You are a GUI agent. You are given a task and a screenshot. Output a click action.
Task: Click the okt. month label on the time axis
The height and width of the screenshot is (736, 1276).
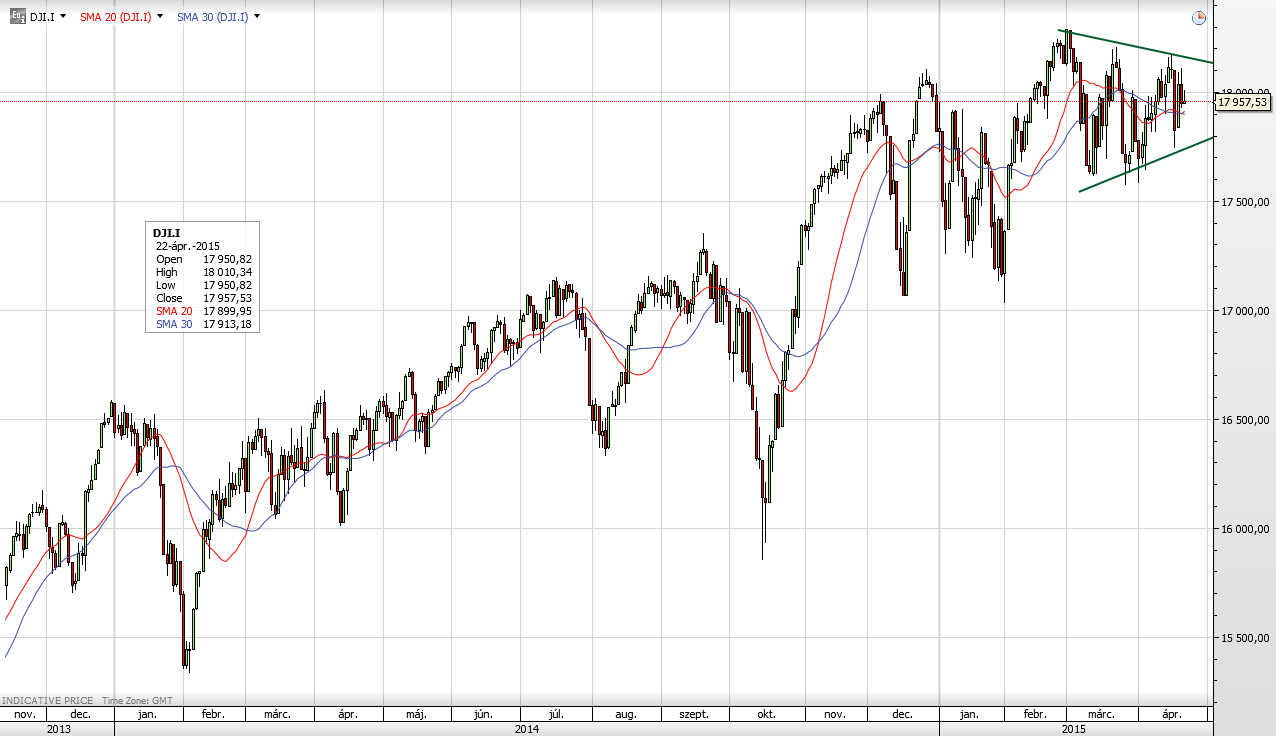coord(767,715)
